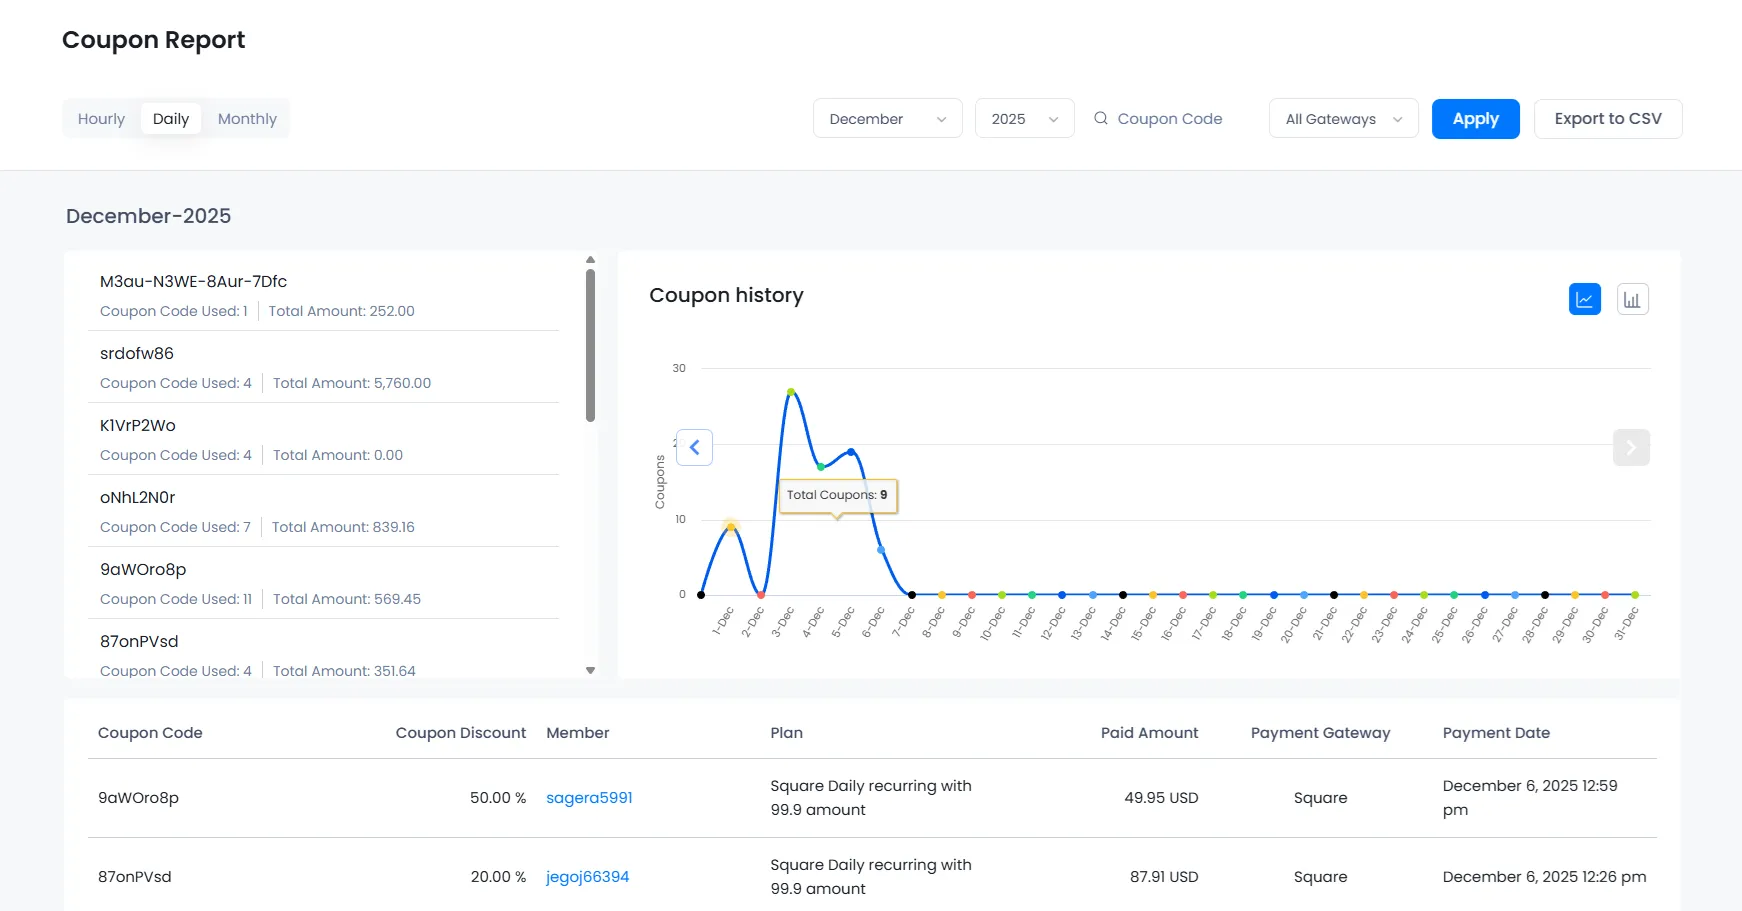Open the December month dropdown
The height and width of the screenshot is (911, 1742).
[887, 118]
